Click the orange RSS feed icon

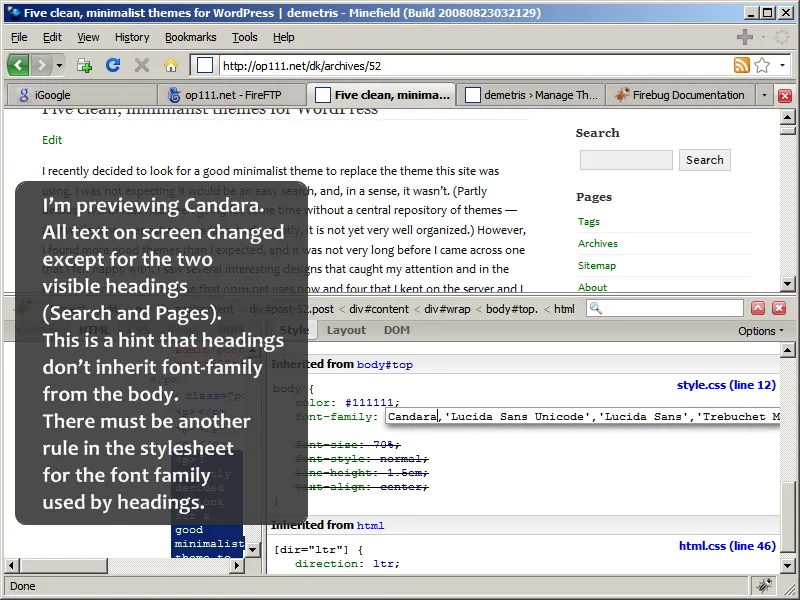[x=741, y=65]
